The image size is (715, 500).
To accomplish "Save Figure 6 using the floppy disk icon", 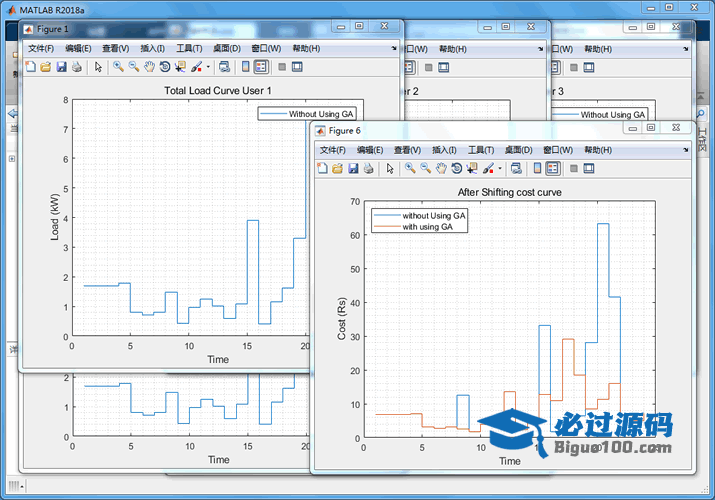I will point(353,168).
